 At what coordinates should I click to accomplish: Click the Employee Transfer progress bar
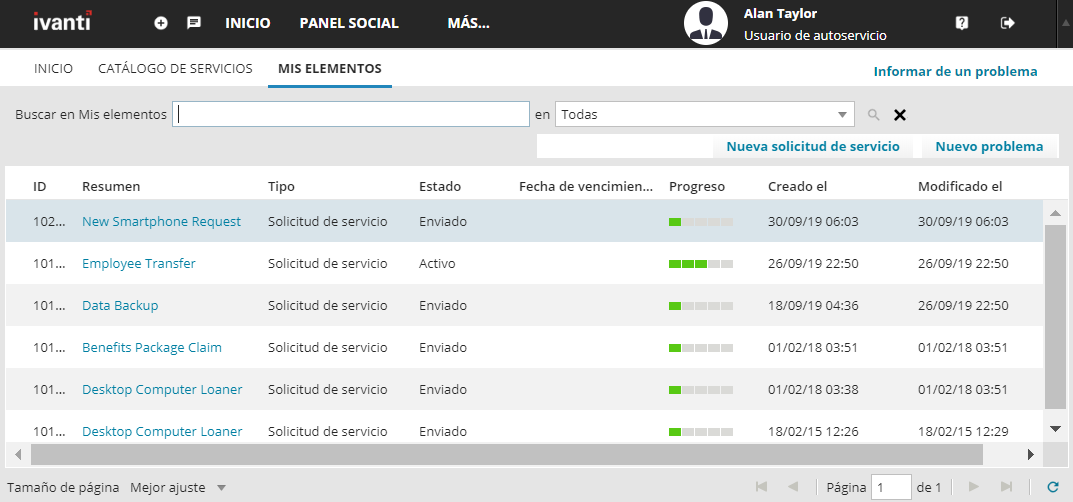[x=701, y=264]
